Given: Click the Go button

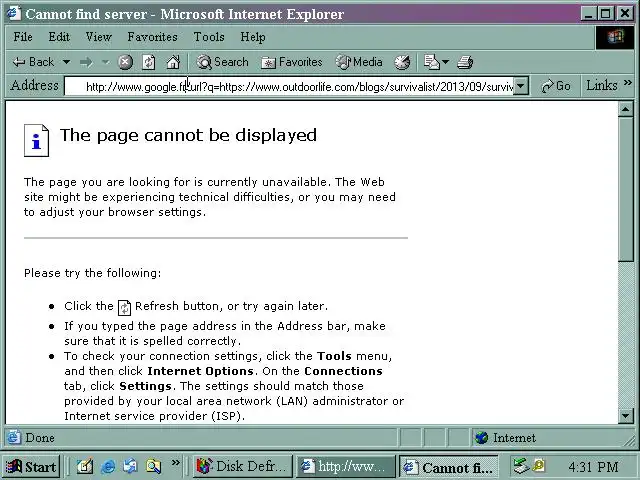Looking at the screenshot, I should pos(556,86).
